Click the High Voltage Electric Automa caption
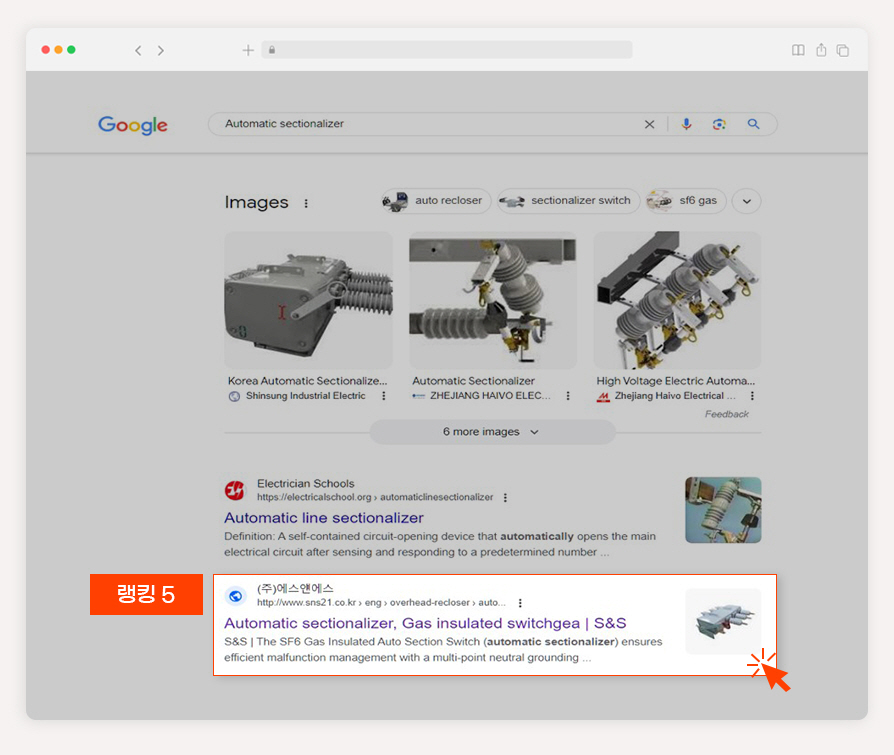This screenshot has width=894, height=755. click(x=676, y=381)
